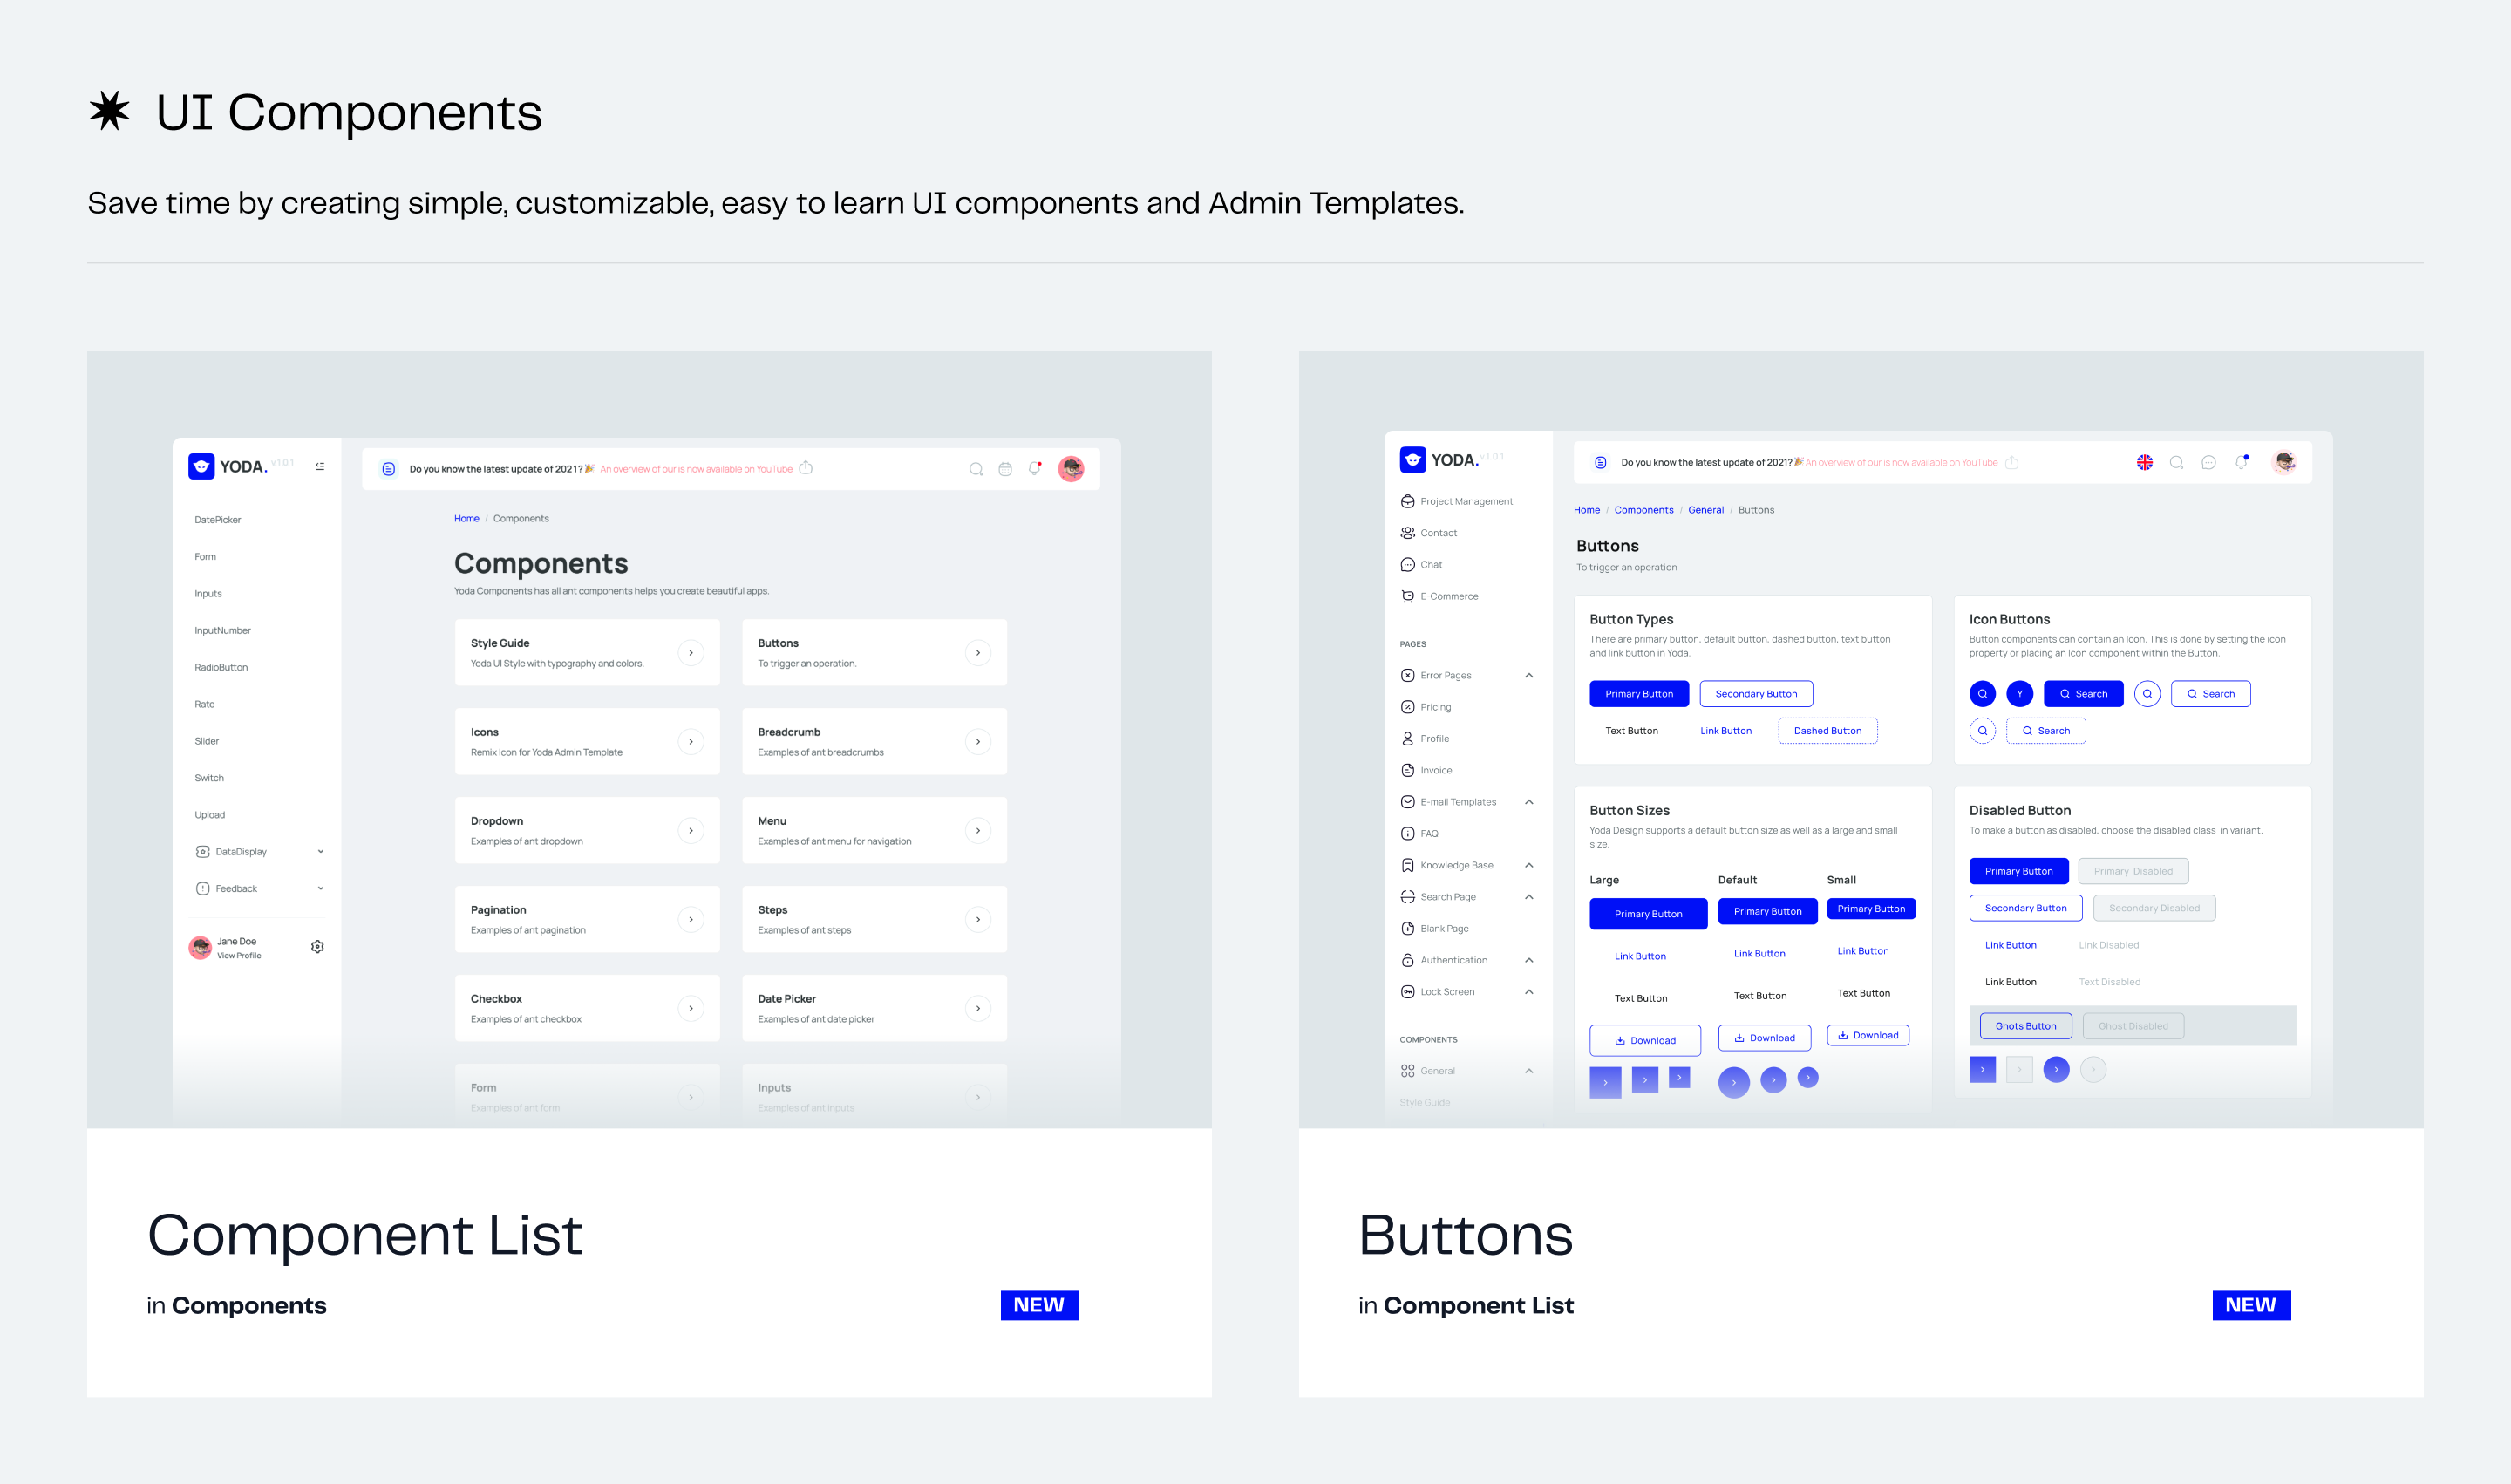The image size is (2511, 1484).
Task: Click the Dashed Button
Action: (x=1827, y=731)
